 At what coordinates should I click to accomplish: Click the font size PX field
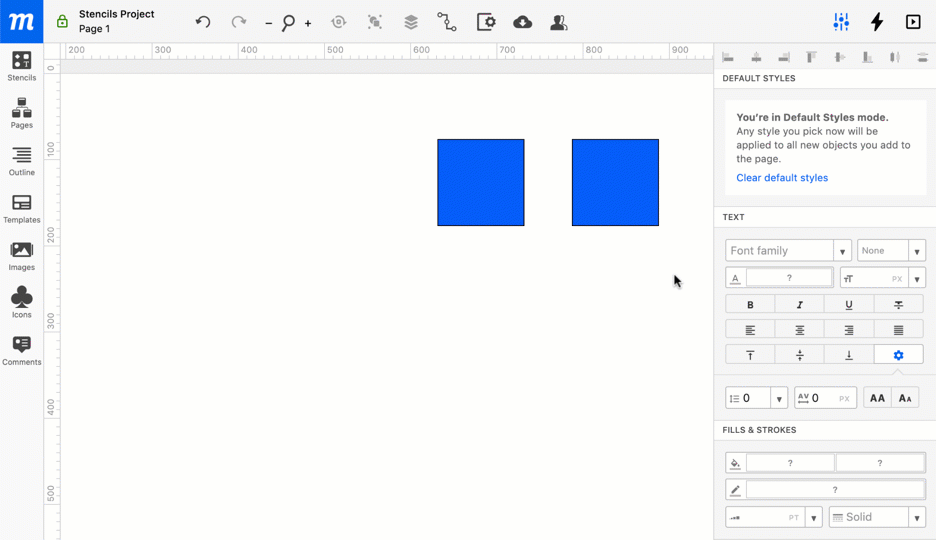tap(874, 278)
